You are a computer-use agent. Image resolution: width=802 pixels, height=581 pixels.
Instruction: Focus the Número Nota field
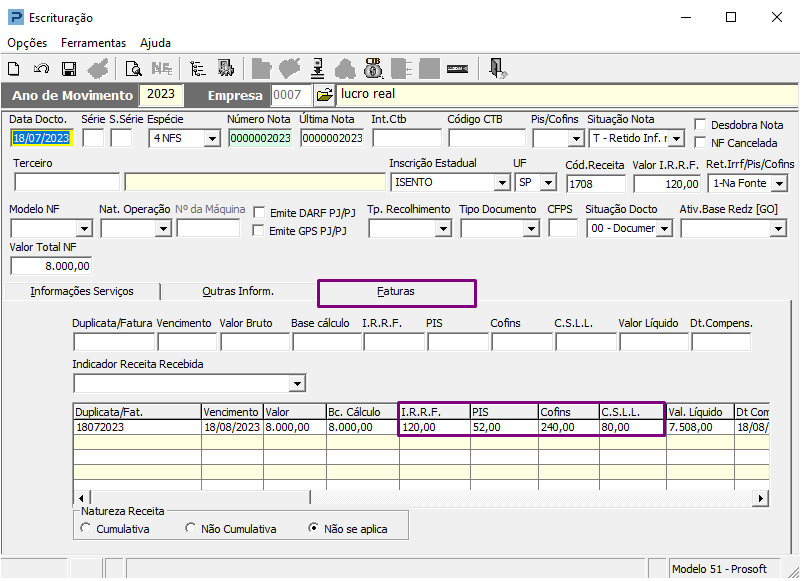(260, 138)
